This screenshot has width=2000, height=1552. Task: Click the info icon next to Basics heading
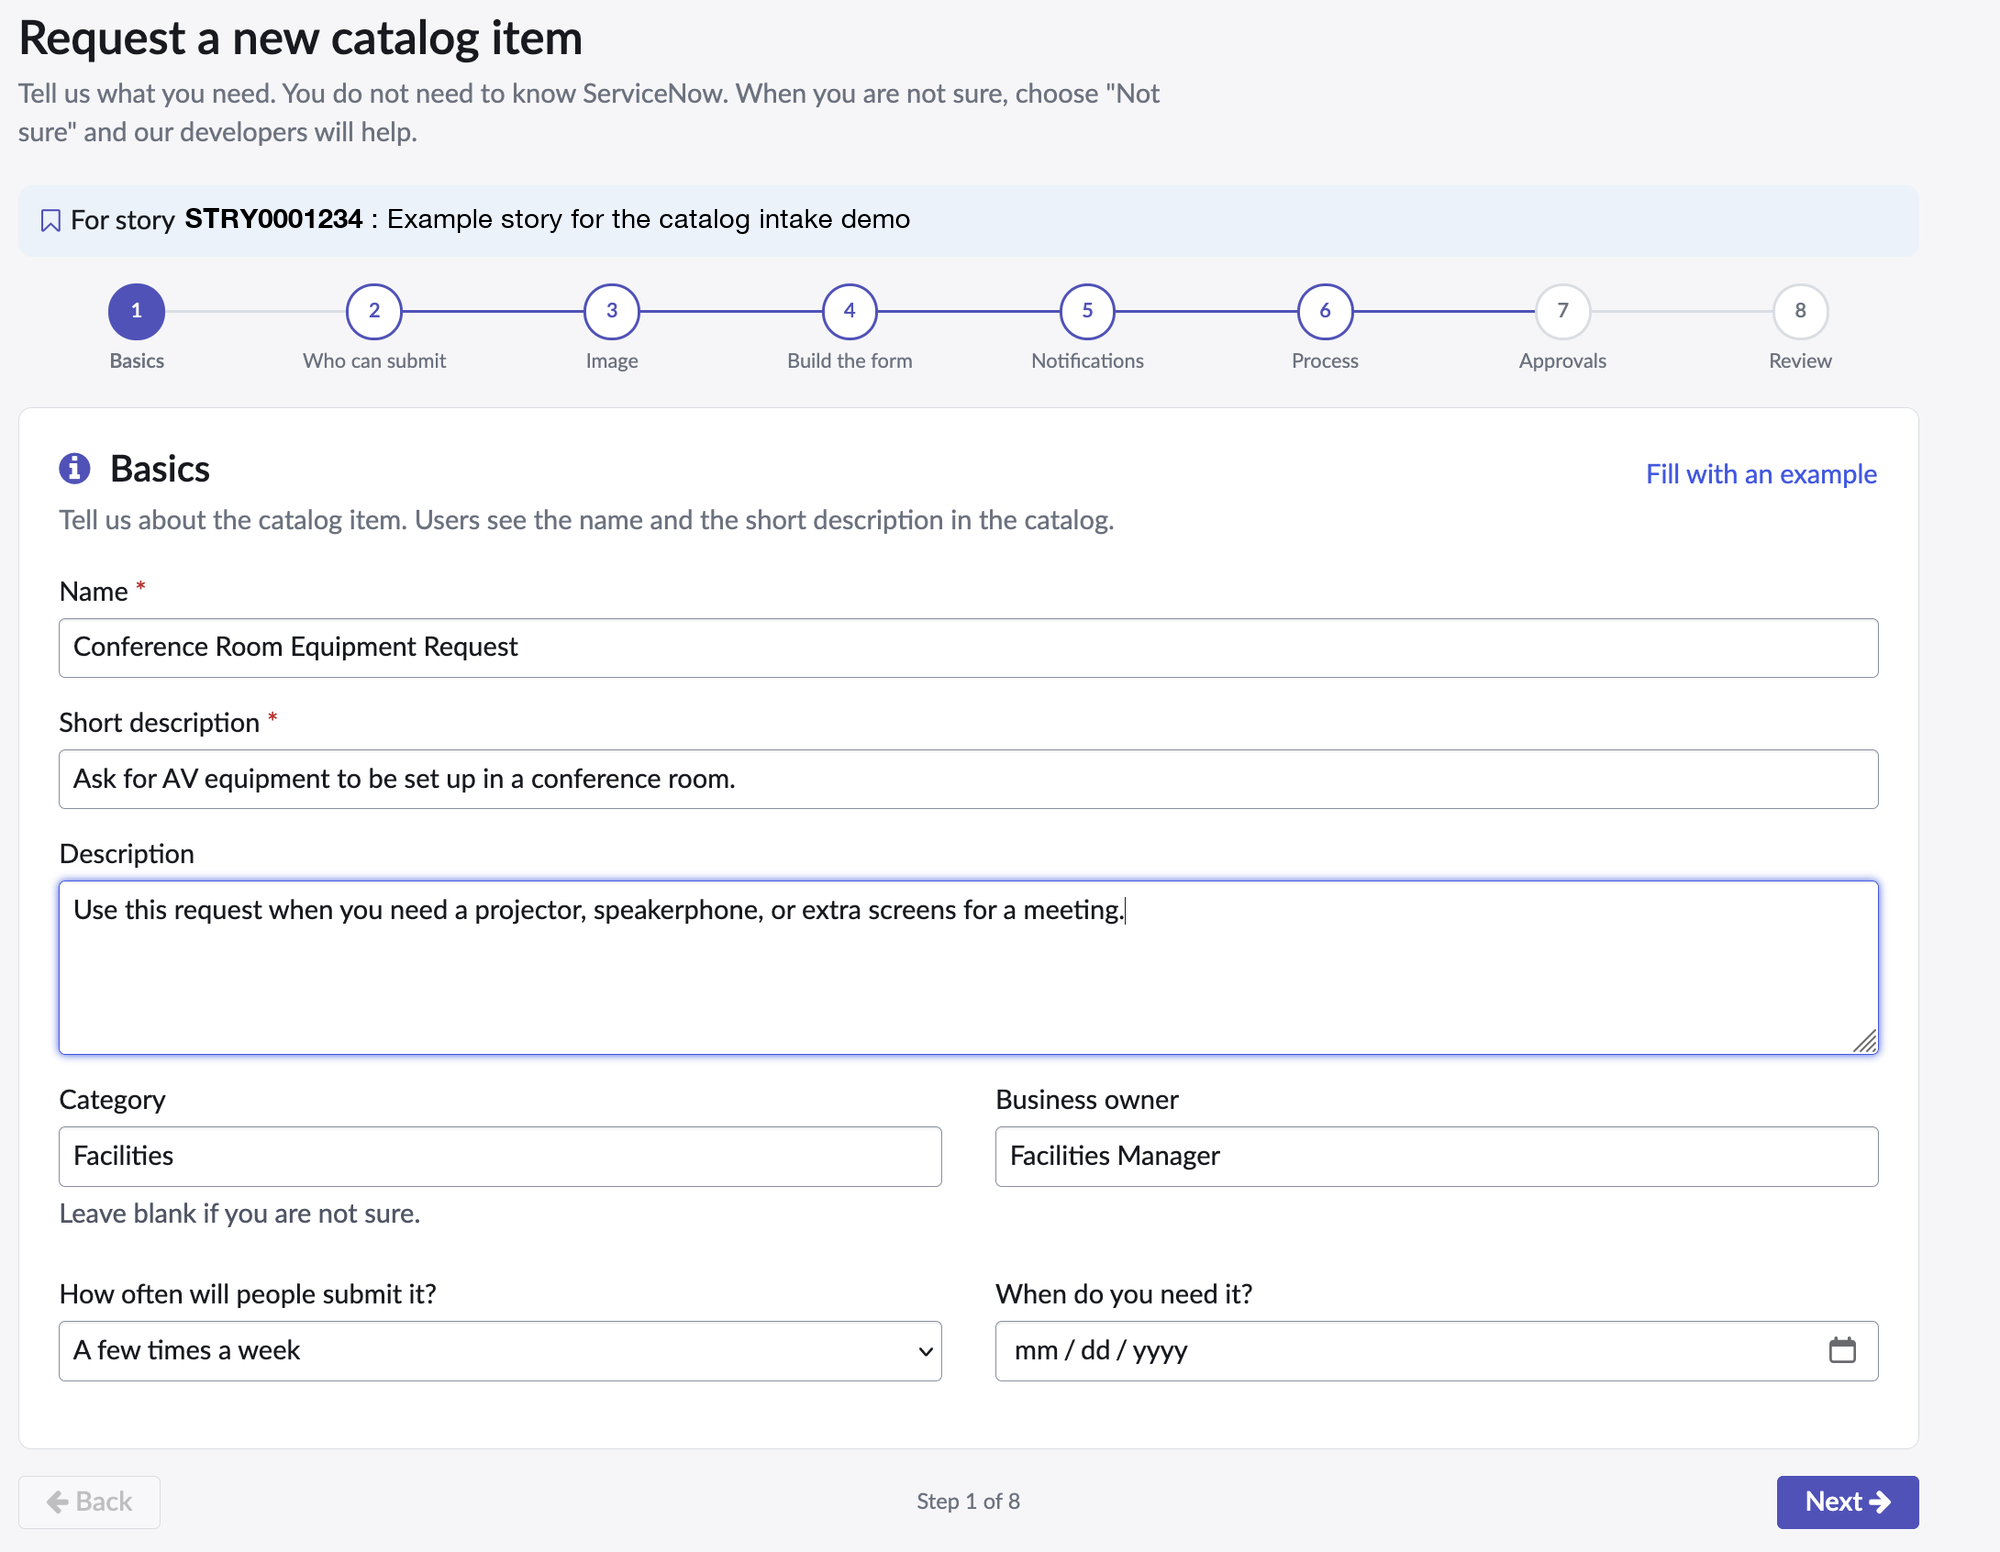coord(75,468)
